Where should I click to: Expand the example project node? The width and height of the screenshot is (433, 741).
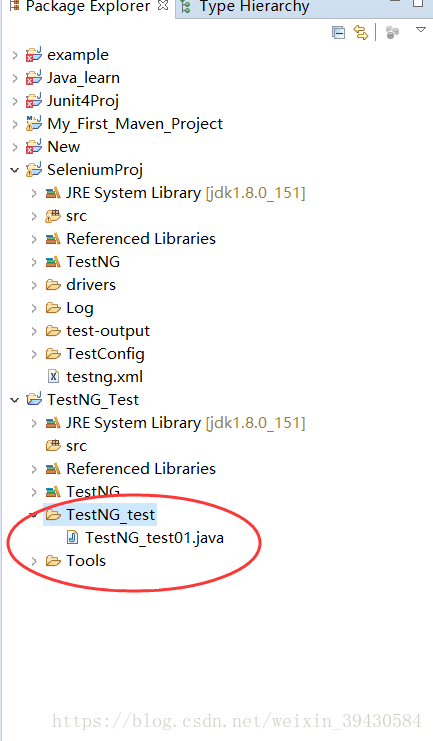click(x=15, y=55)
